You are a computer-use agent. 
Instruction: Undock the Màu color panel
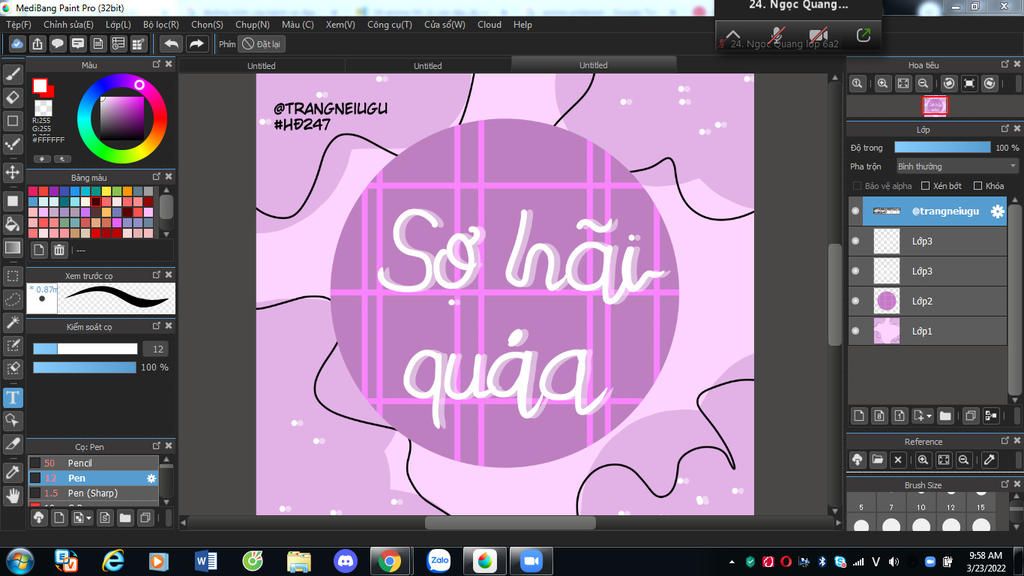point(157,64)
